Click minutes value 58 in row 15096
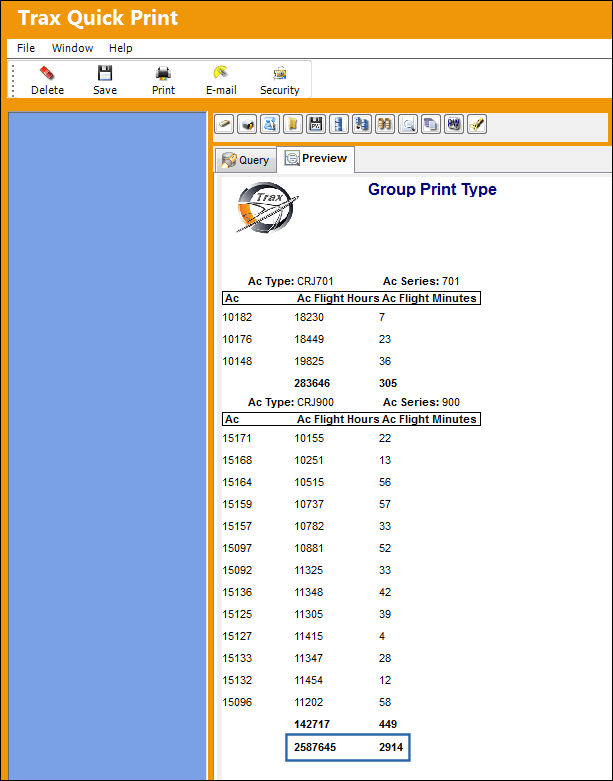The height and width of the screenshot is (781, 613). (385, 702)
